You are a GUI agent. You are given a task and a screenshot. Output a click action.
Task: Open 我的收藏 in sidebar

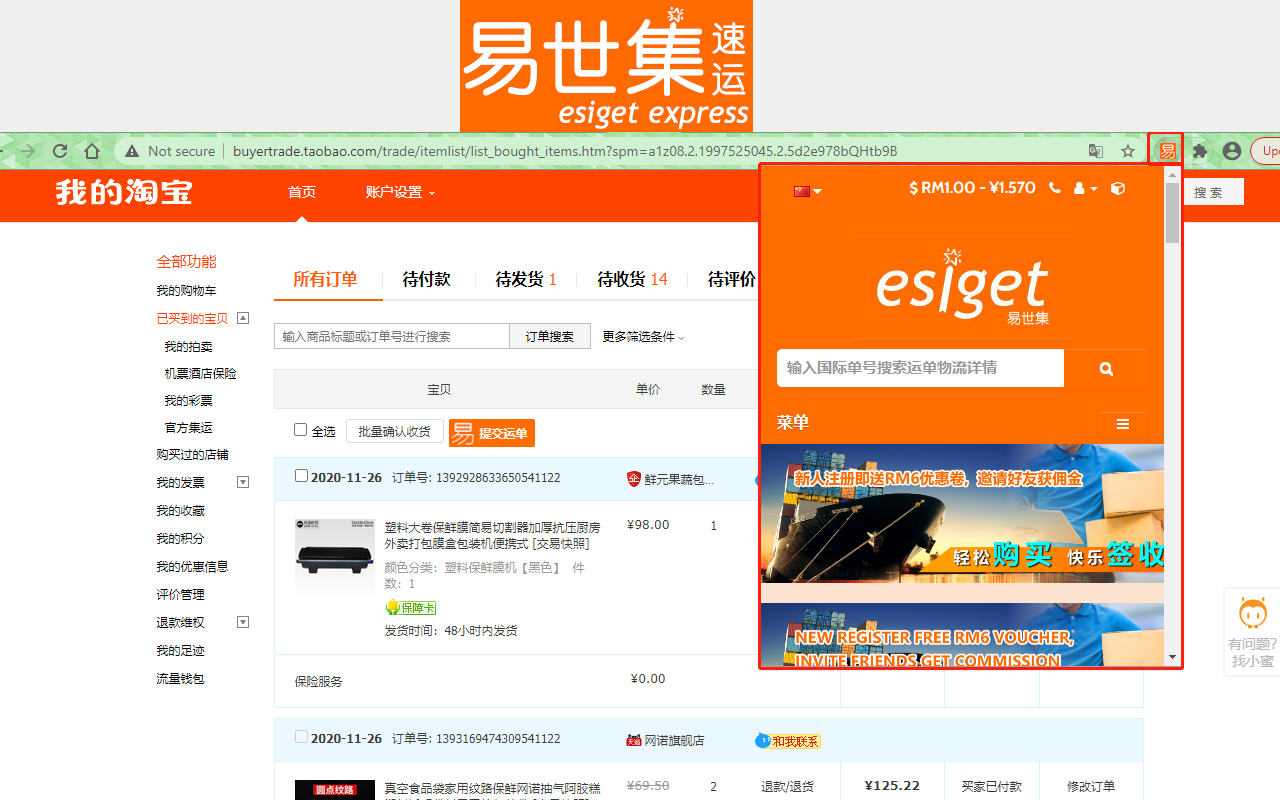(x=180, y=511)
